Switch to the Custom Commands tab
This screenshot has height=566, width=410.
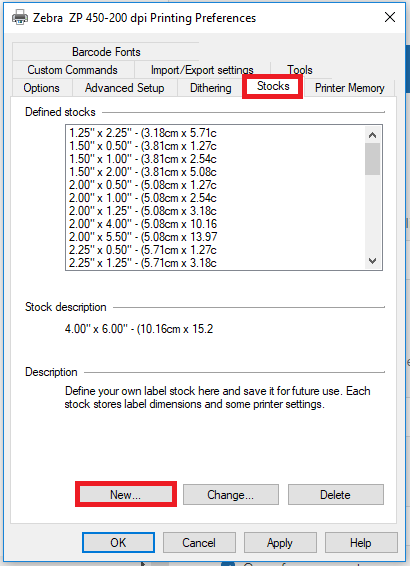point(73,70)
